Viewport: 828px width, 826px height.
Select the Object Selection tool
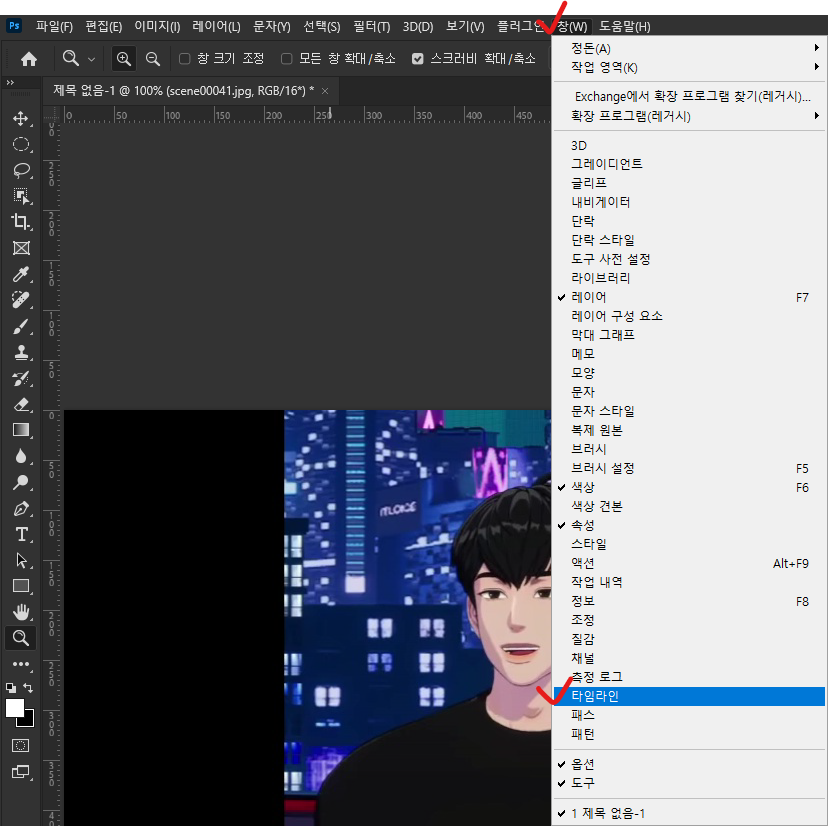tap(21, 196)
